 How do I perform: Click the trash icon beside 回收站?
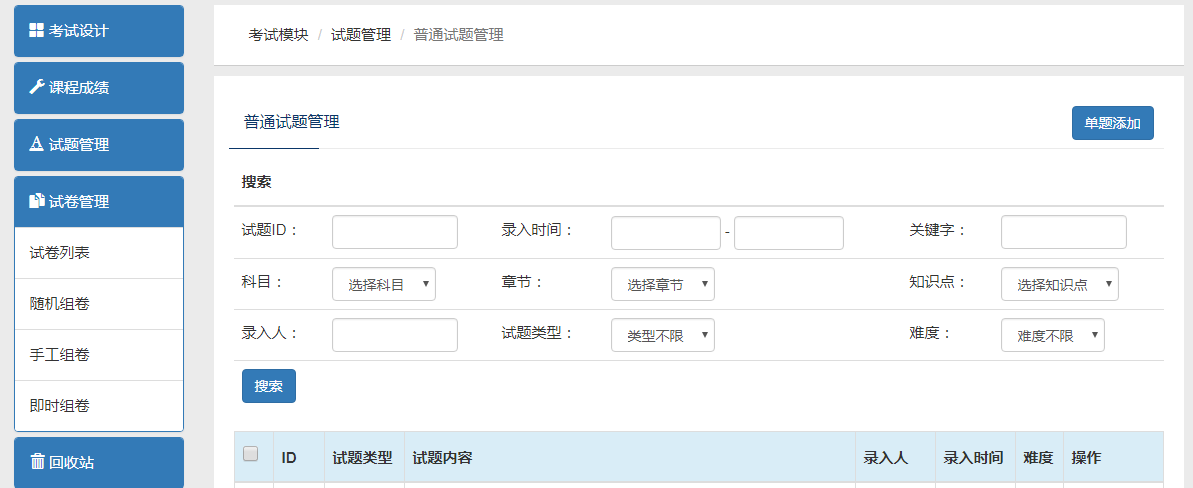[x=37, y=462]
